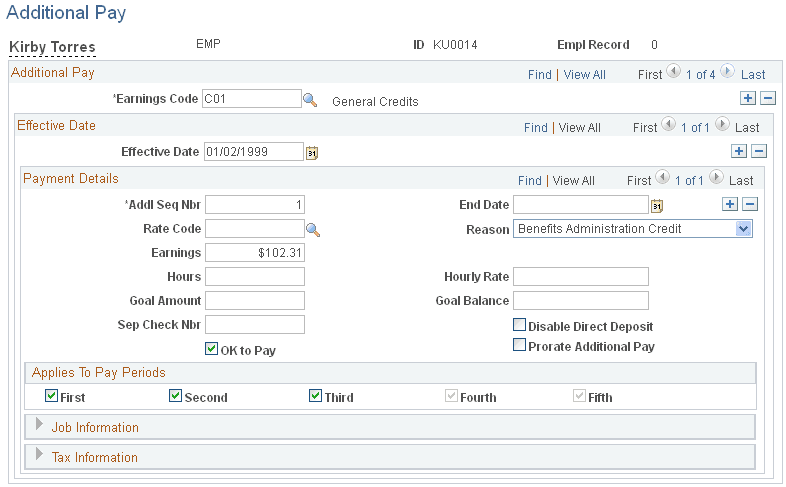This screenshot has height=487, width=786.
Task: Click the Rate Code input field
Action: [x=255, y=229]
